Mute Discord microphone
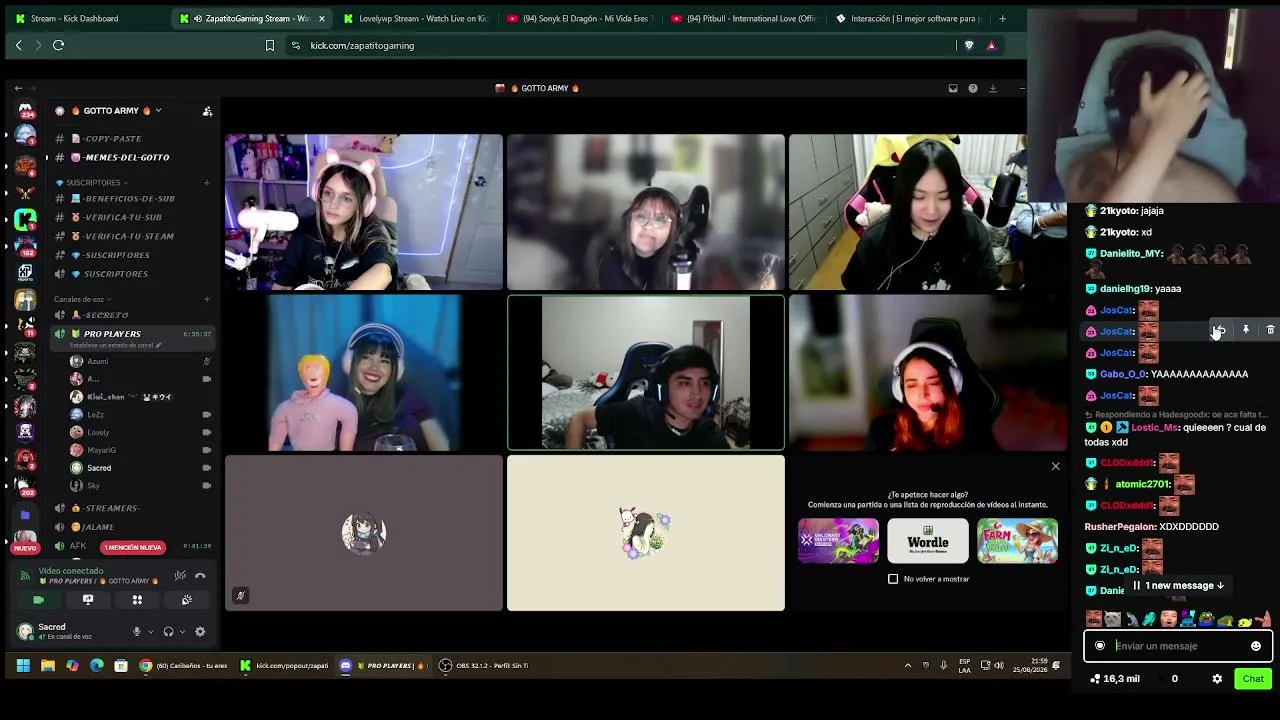This screenshot has height=720, width=1280. 137,632
